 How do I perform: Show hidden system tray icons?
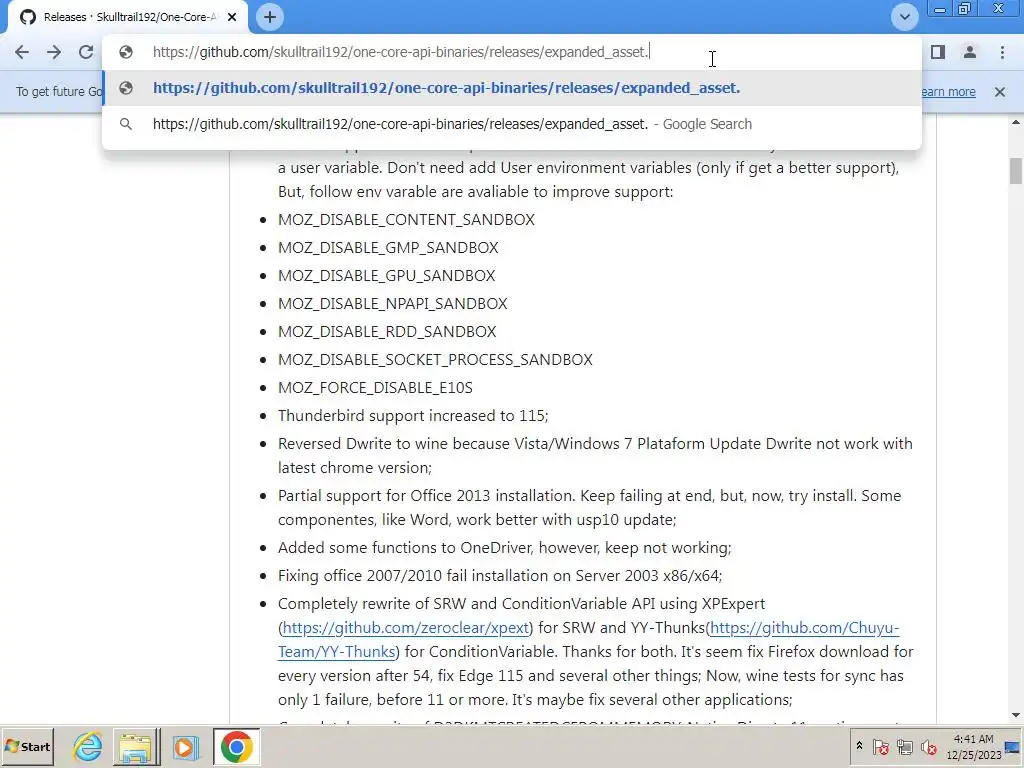(859, 746)
